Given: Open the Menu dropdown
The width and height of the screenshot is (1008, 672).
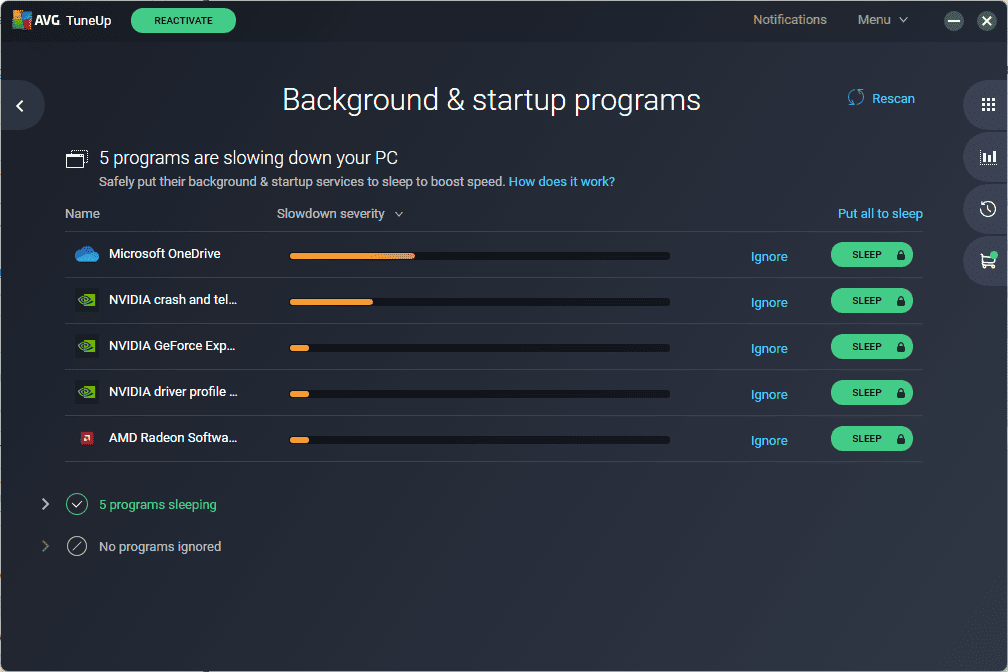Looking at the screenshot, I should (x=883, y=20).
